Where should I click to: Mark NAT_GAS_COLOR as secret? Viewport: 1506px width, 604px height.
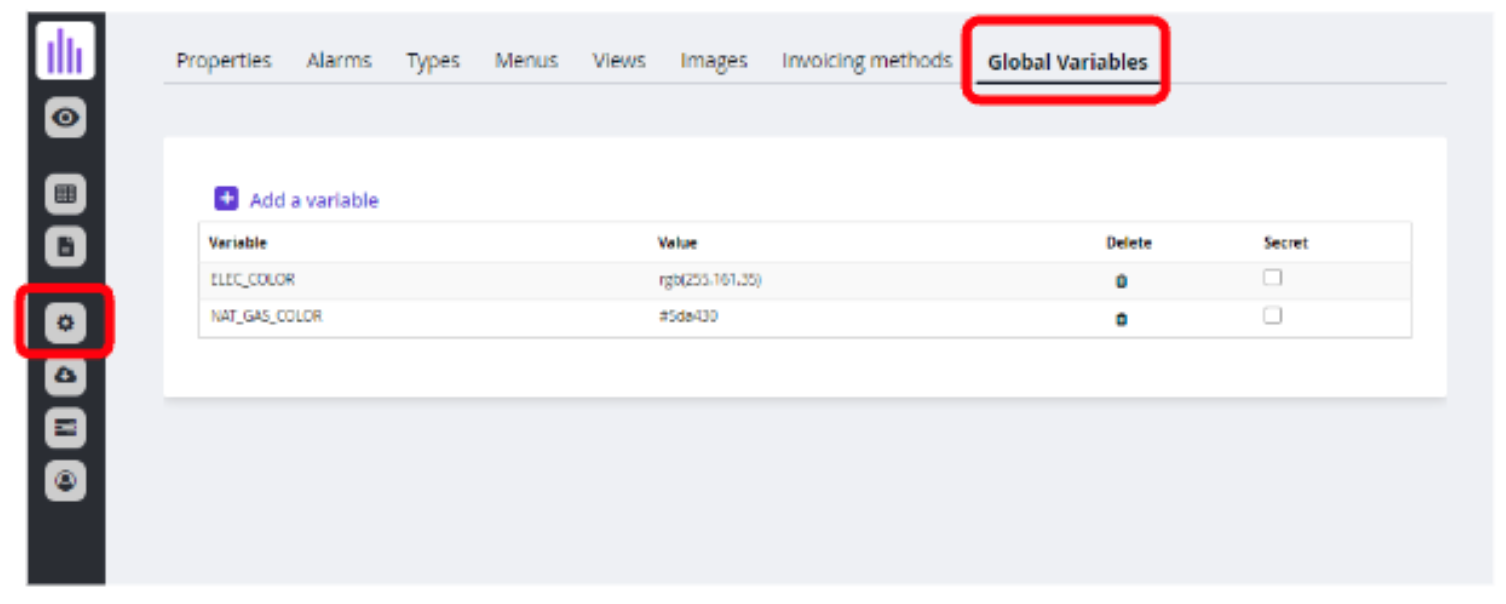click(x=1272, y=316)
